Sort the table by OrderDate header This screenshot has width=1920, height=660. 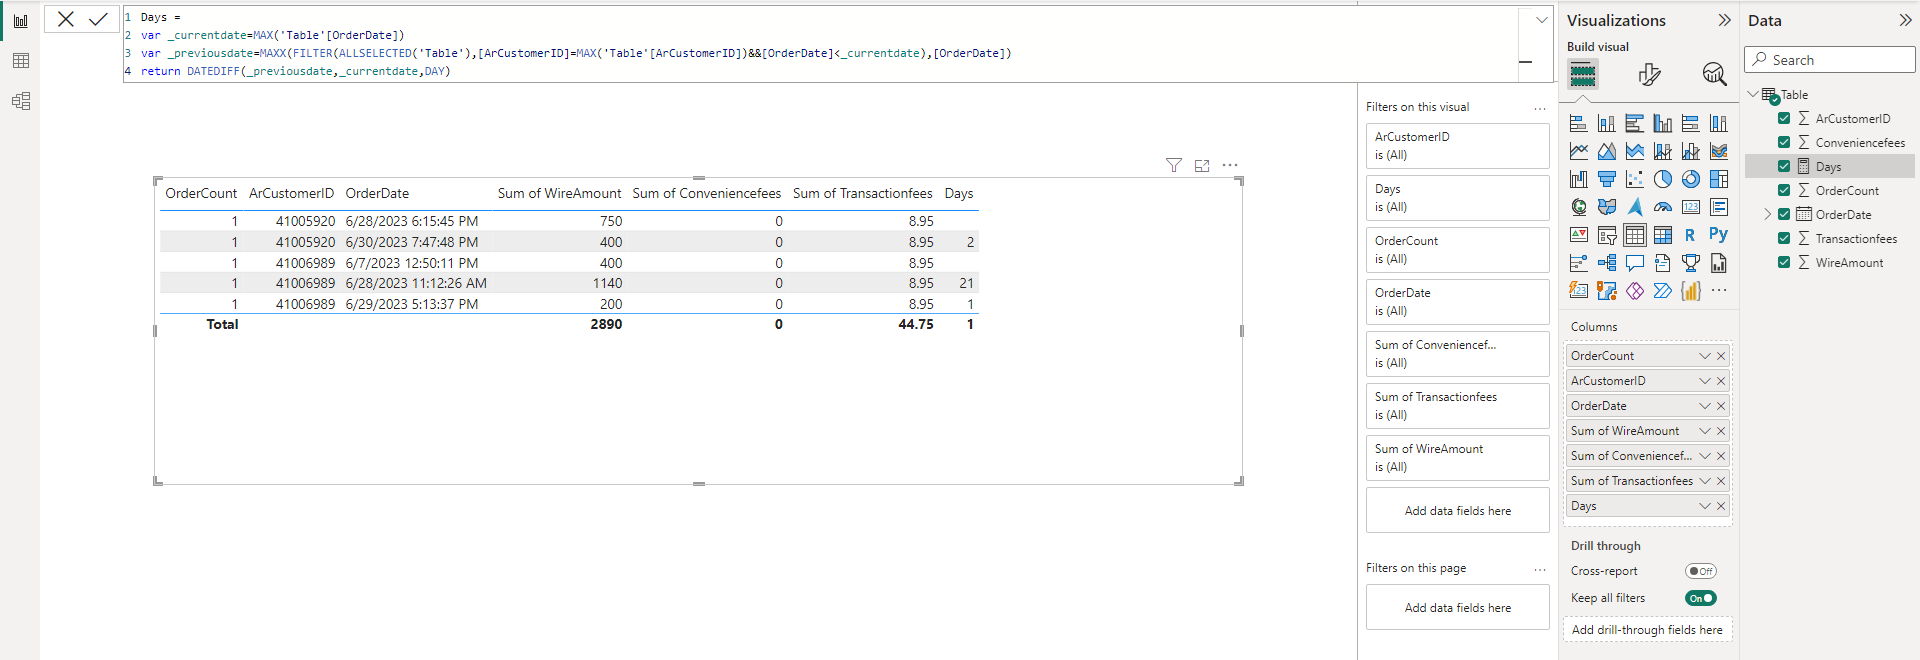click(377, 193)
